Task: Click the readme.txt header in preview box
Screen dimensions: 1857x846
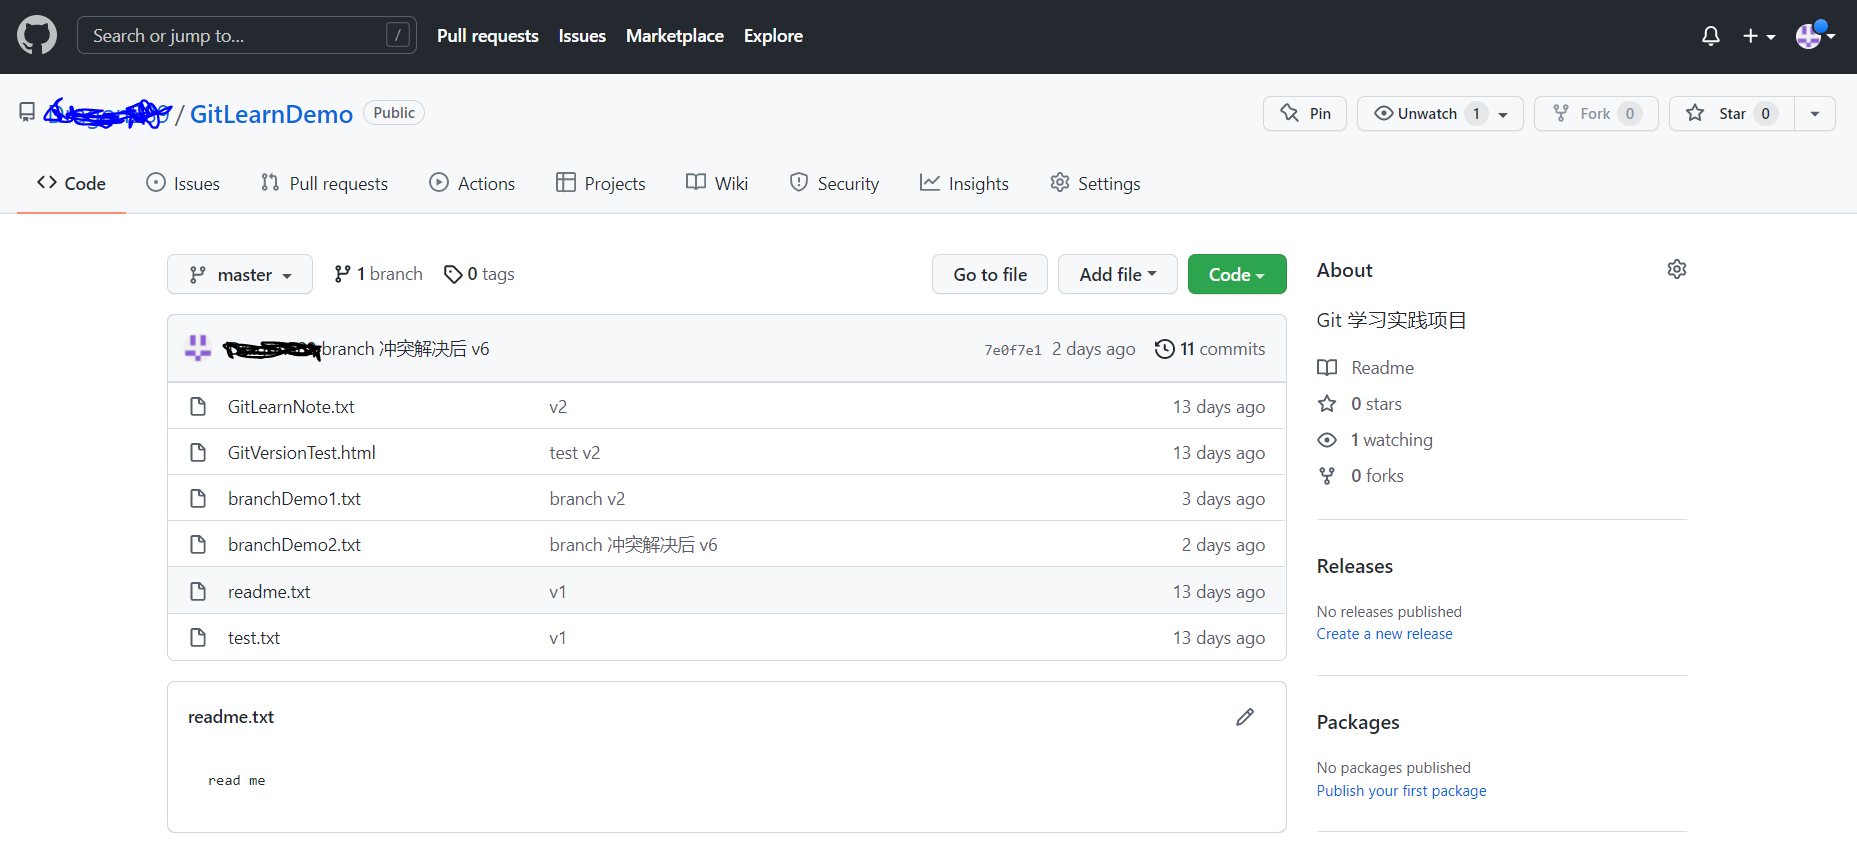Action: click(x=231, y=717)
